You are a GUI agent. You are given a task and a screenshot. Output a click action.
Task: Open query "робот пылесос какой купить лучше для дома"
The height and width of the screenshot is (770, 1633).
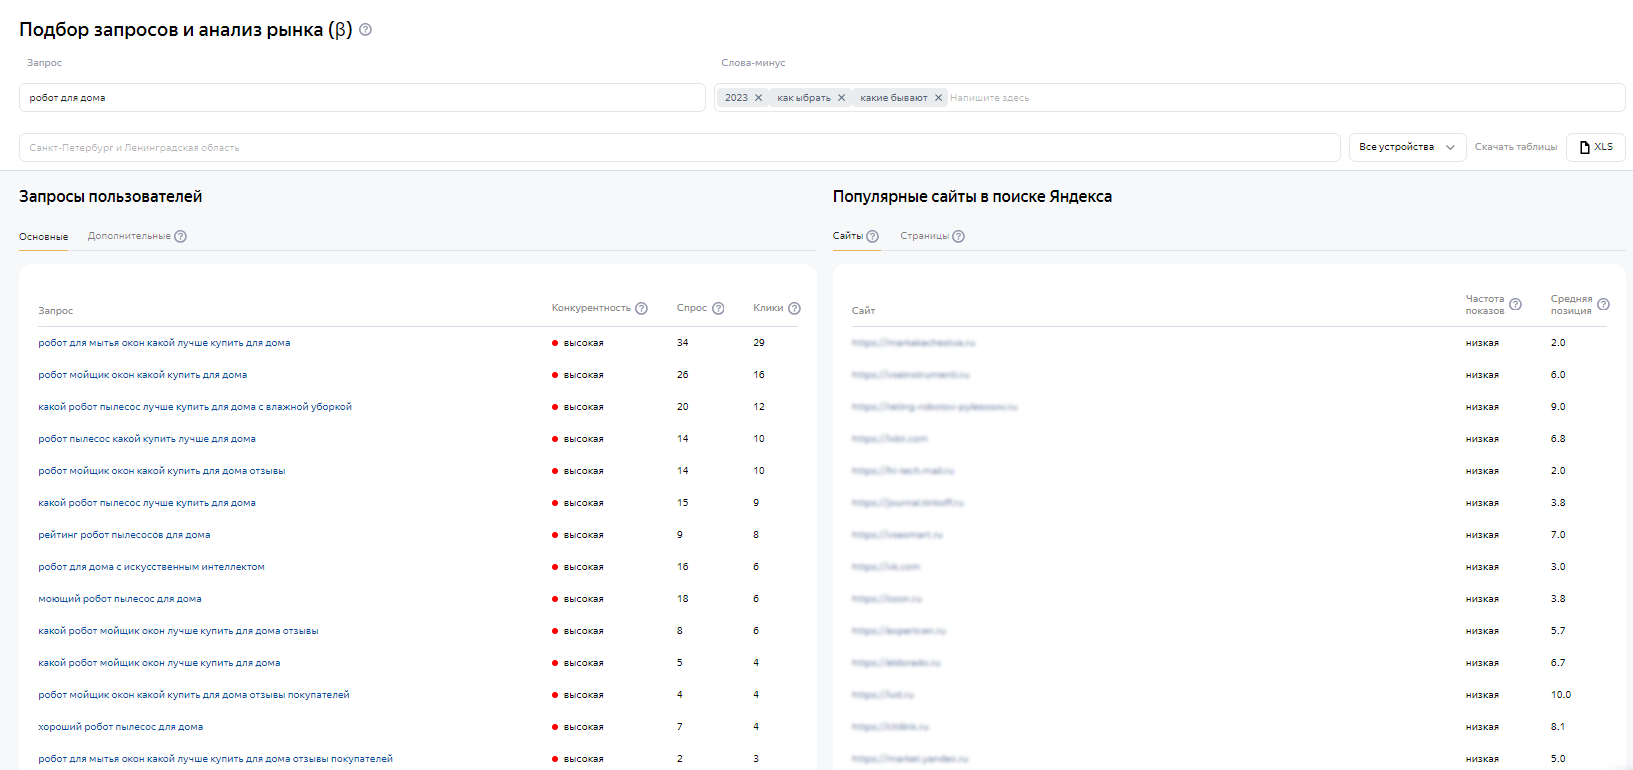pos(147,439)
